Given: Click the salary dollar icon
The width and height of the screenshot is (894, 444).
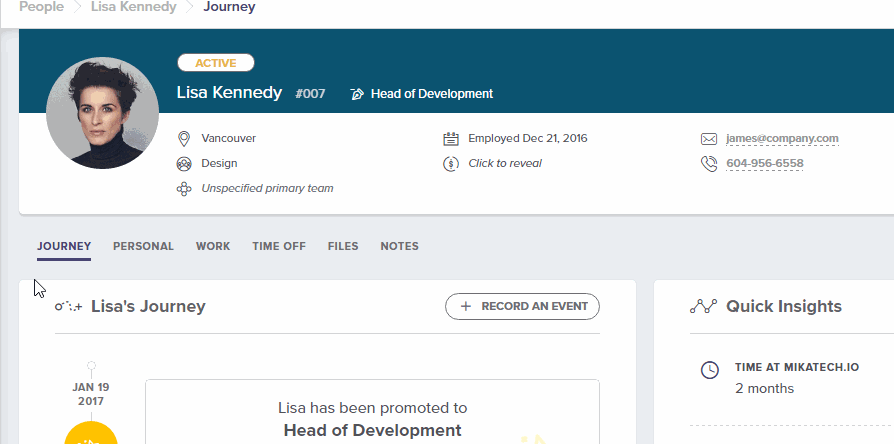Looking at the screenshot, I should coord(451,164).
